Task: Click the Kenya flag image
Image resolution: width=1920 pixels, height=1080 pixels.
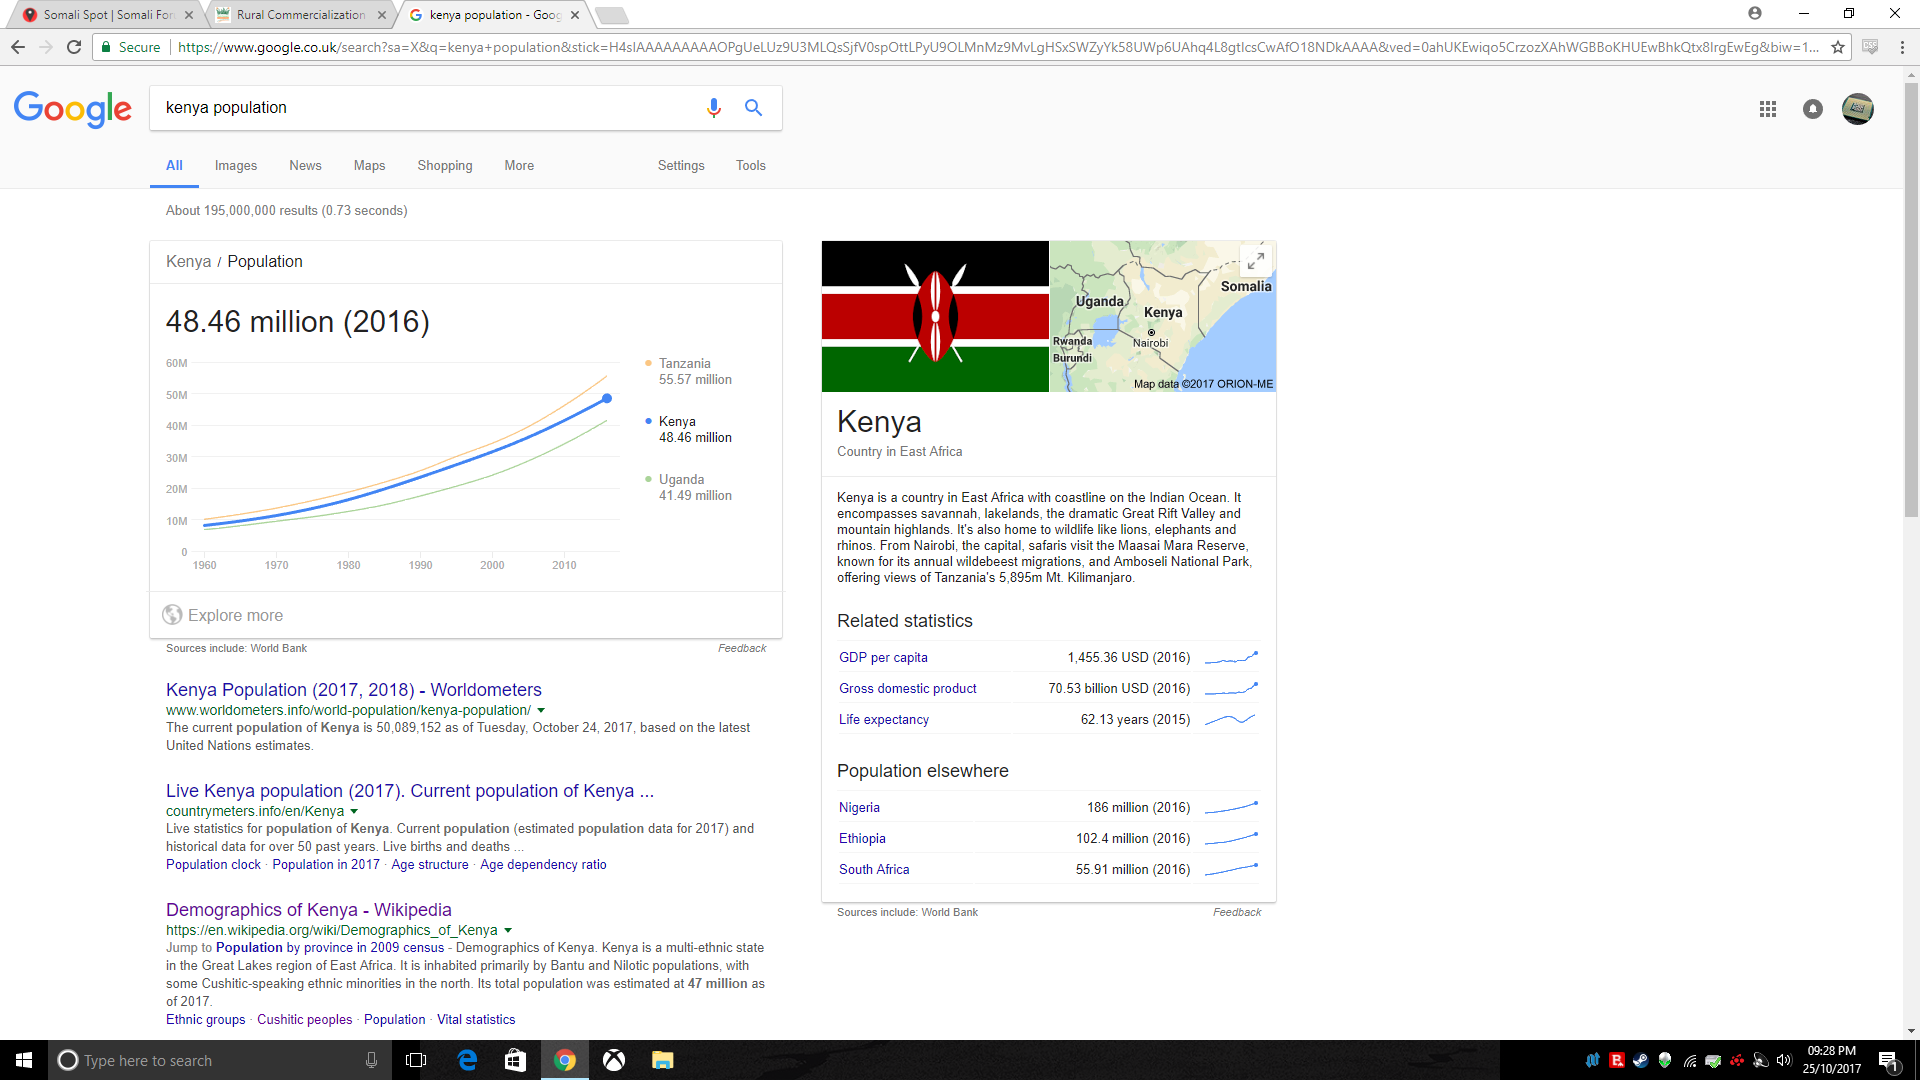Action: 935,316
